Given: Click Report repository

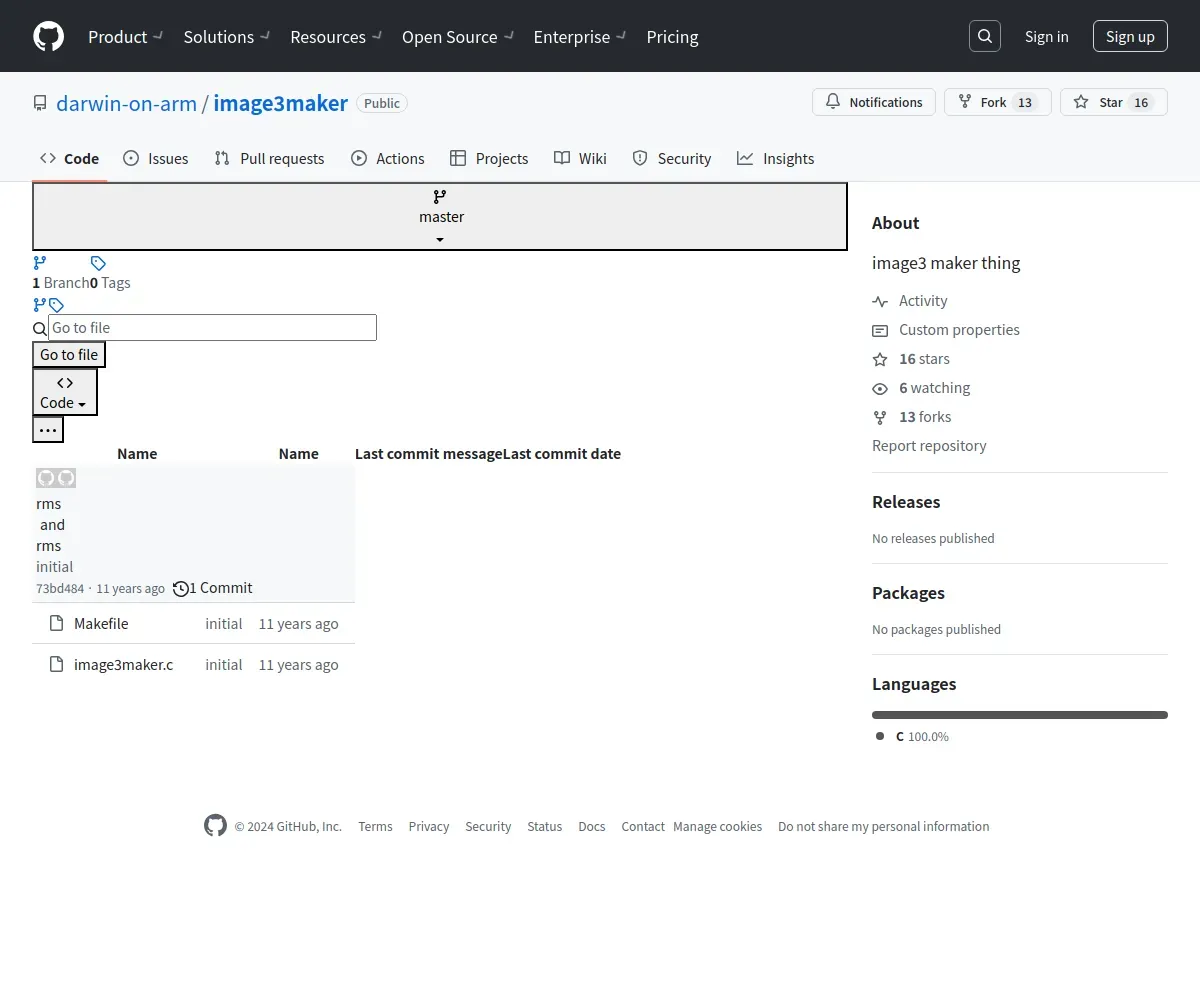Looking at the screenshot, I should tap(929, 446).
